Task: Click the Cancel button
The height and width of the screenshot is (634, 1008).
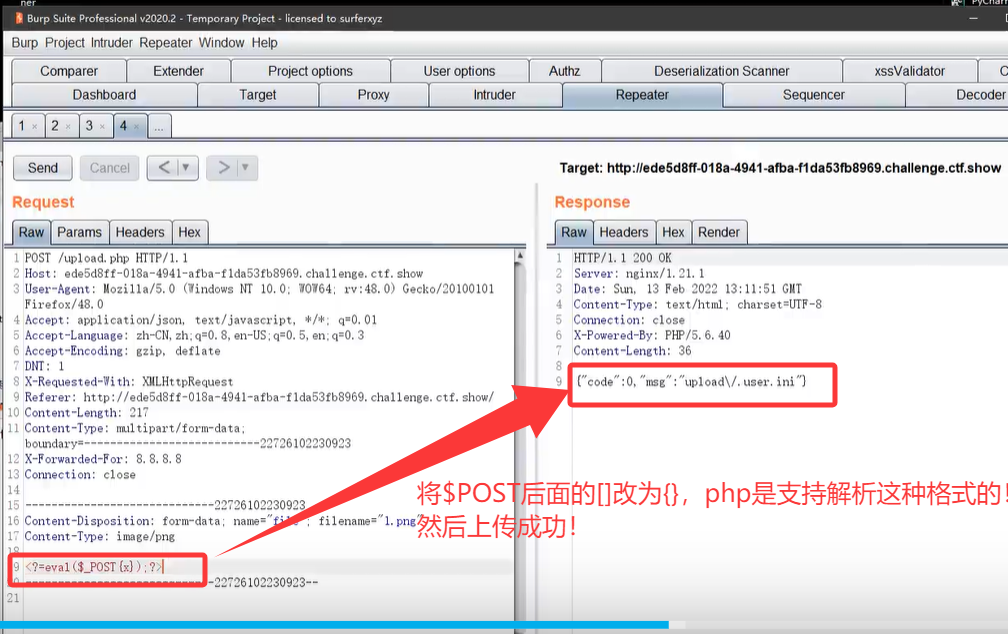Action: click(x=109, y=168)
